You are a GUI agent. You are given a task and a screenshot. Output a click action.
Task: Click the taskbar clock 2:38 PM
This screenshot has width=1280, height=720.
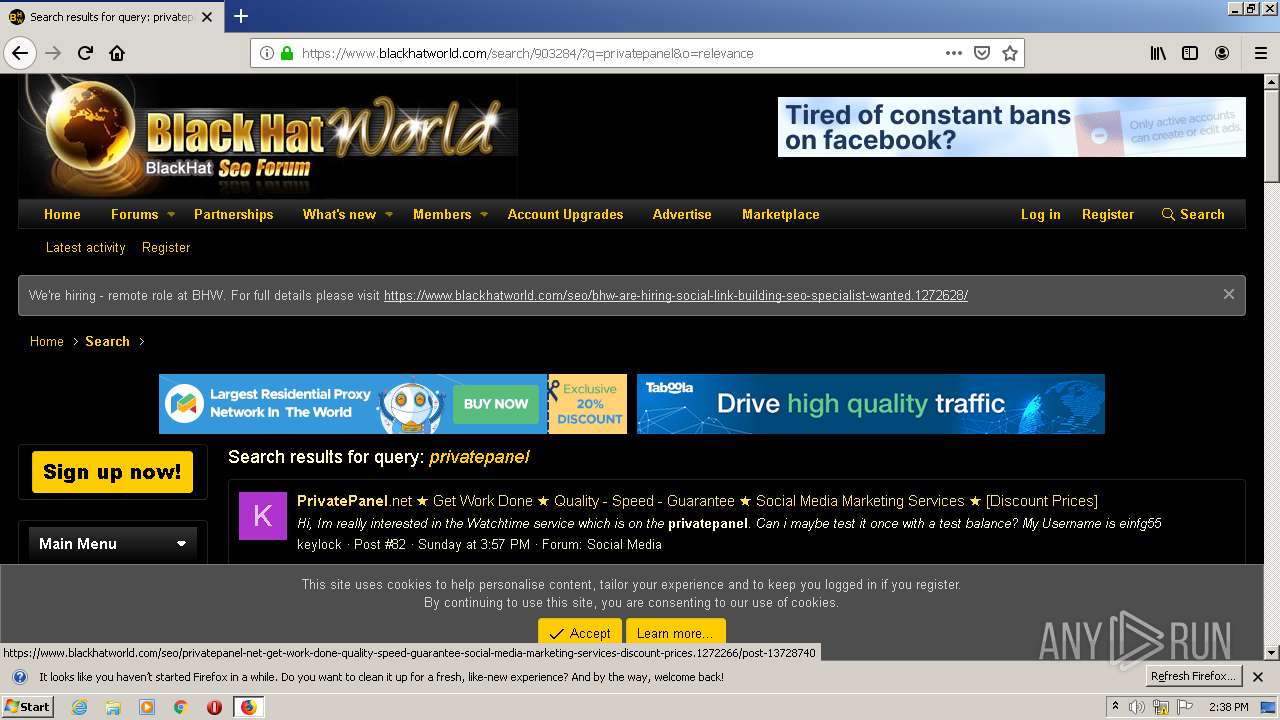pos(1228,707)
